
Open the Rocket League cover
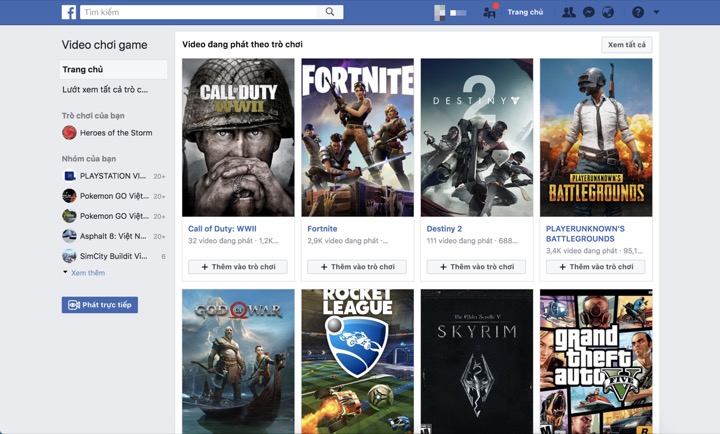point(357,361)
